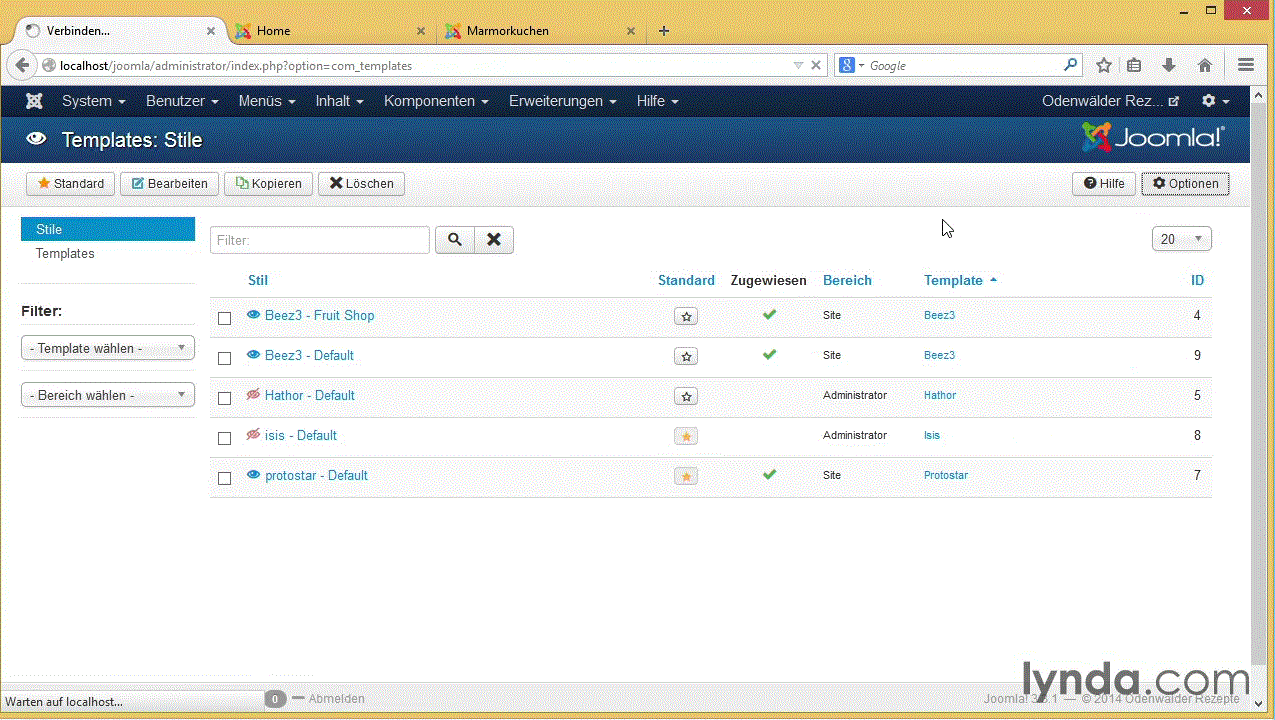
Task: Click the orange default star for protostar
Action: pyautogui.click(x=686, y=476)
